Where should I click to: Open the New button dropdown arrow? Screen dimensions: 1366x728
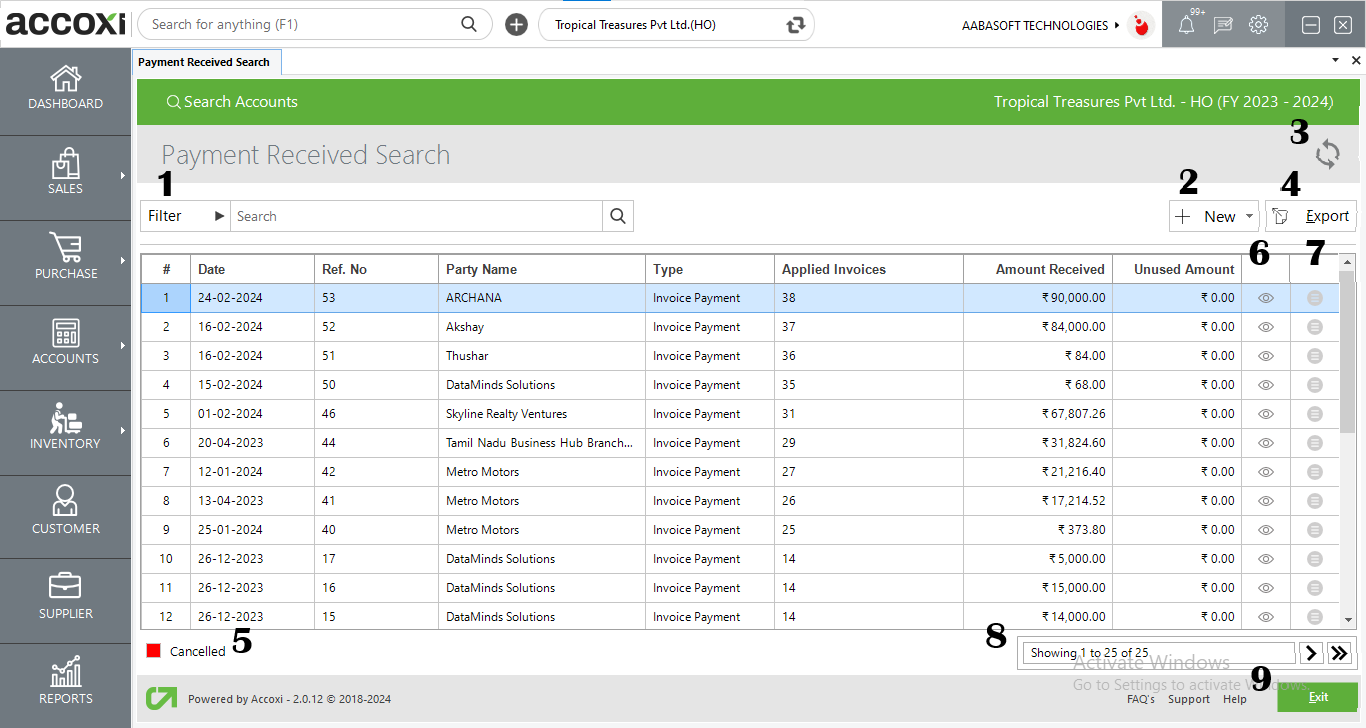pyautogui.click(x=1249, y=215)
